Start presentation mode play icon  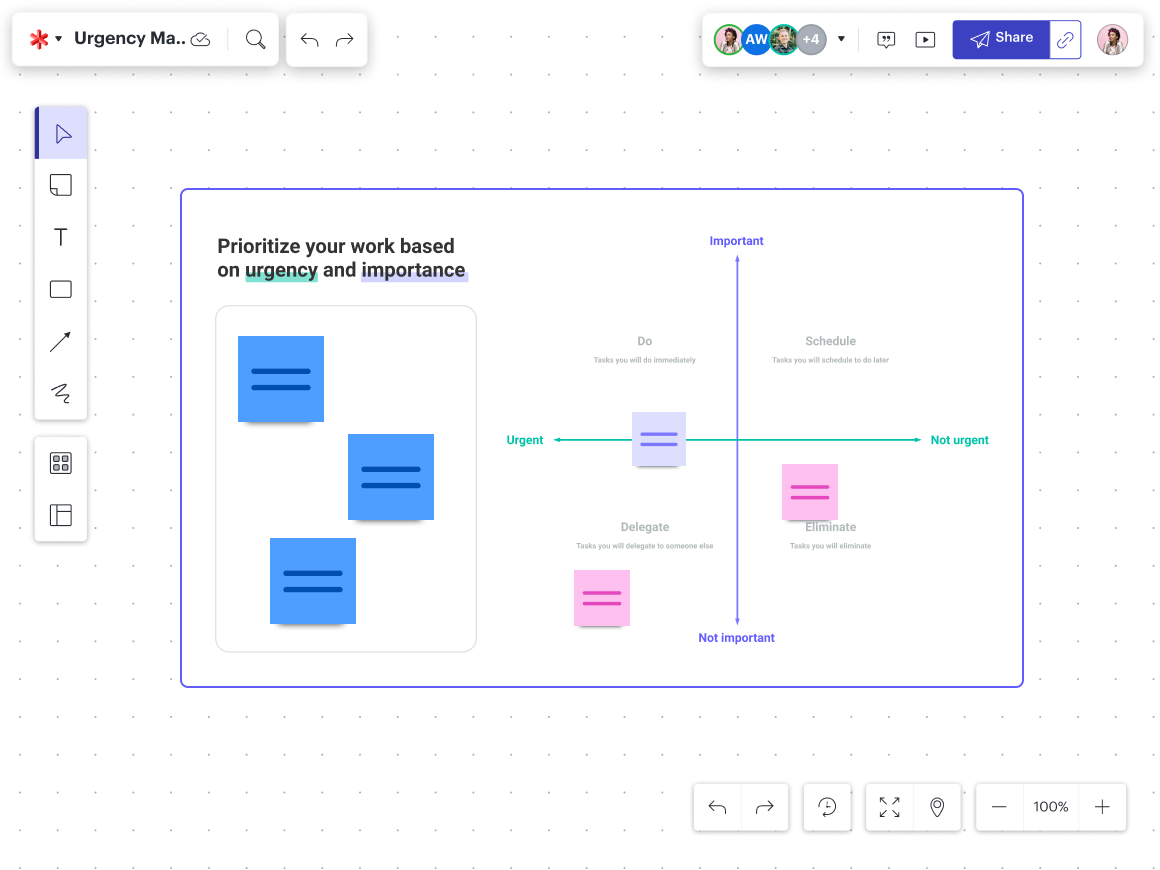click(926, 40)
